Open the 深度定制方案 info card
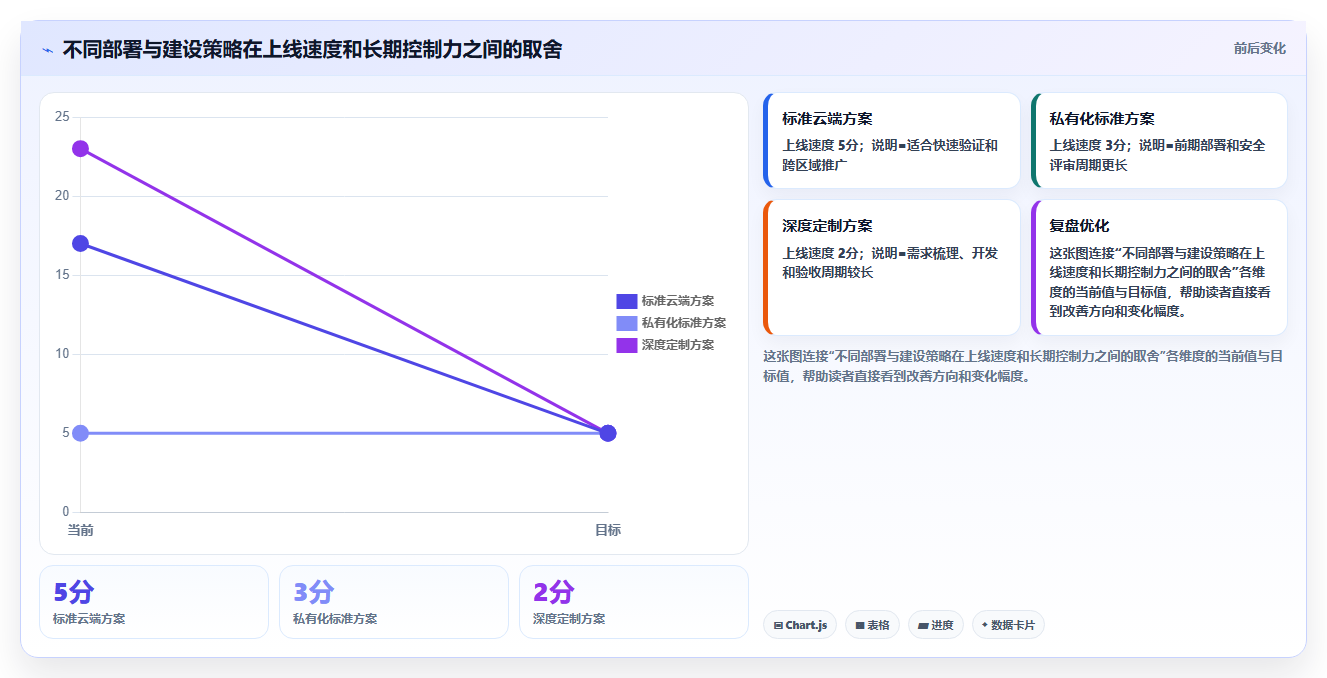Image resolution: width=1327 pixels, height=678 pixels. (x=891, y=268)
